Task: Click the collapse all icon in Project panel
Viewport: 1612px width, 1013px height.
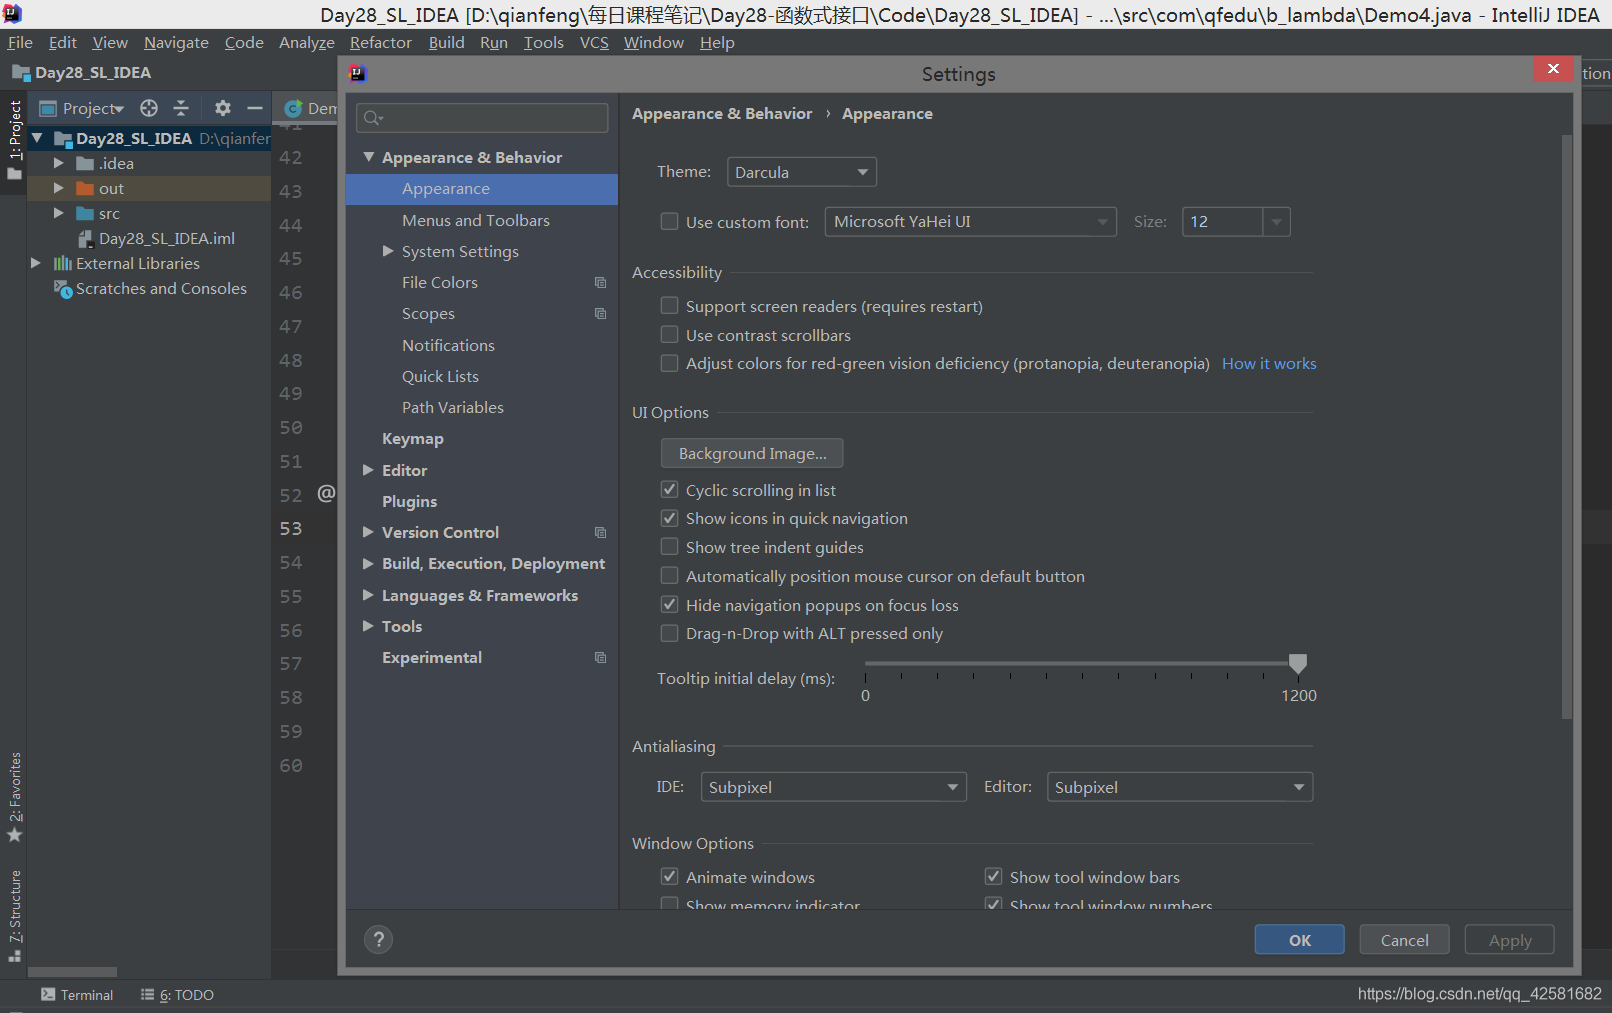Action: pos(181,108)
